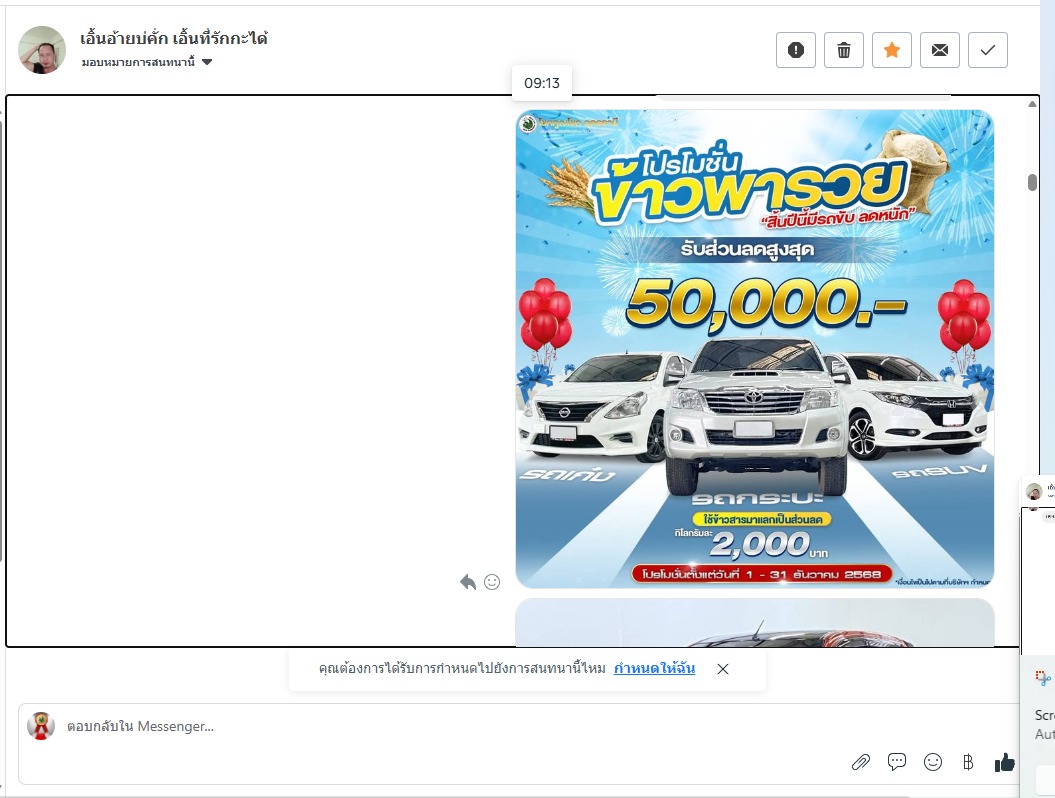
Task: Click the customer's name in the header
Action: click(174, 38)
